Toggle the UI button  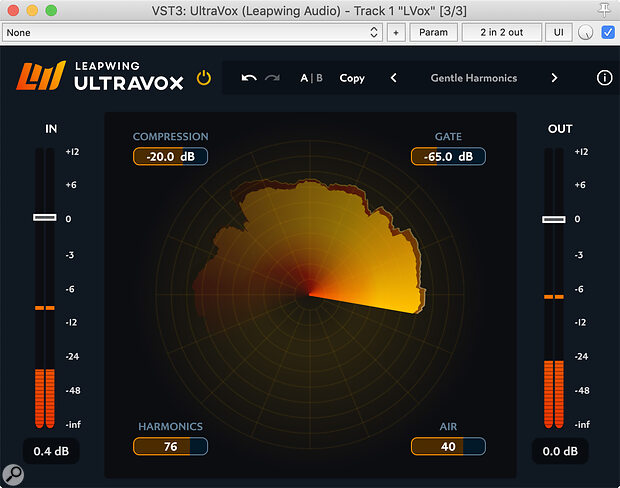point(558,32)
